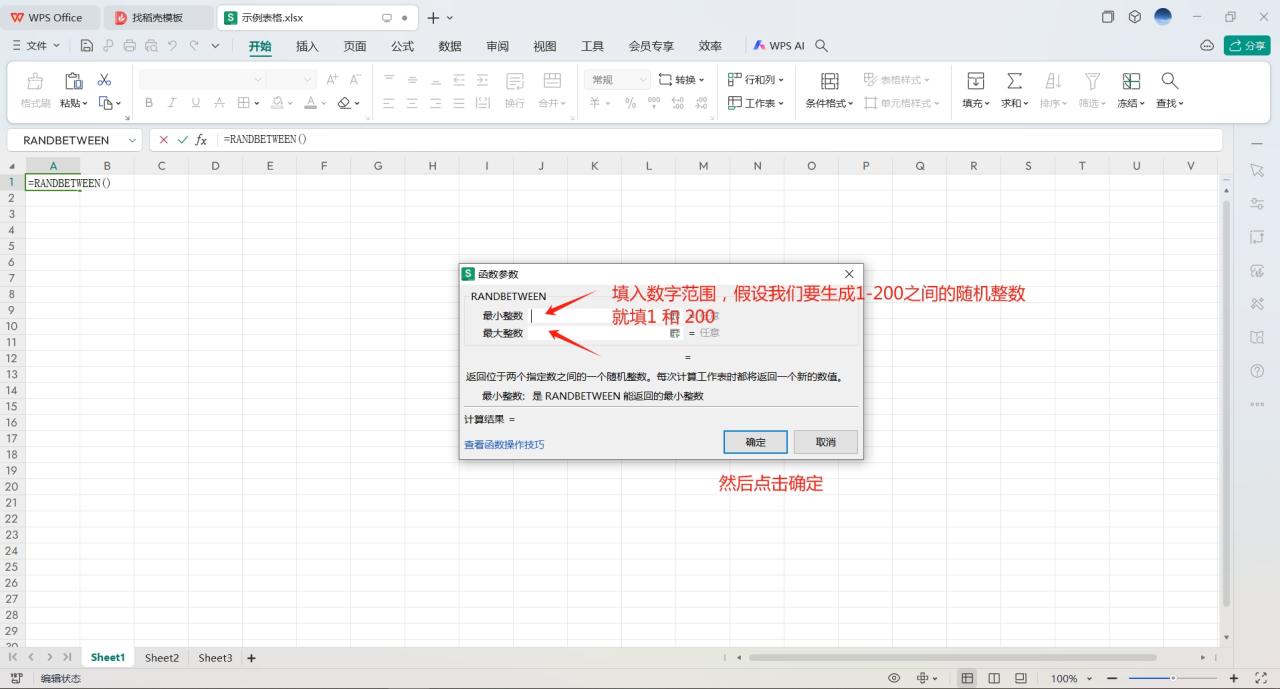Enter full screen mode icon
The width and height of the screenshot is (1280, 689).
pyautogui.click(x=1261, y=678)
